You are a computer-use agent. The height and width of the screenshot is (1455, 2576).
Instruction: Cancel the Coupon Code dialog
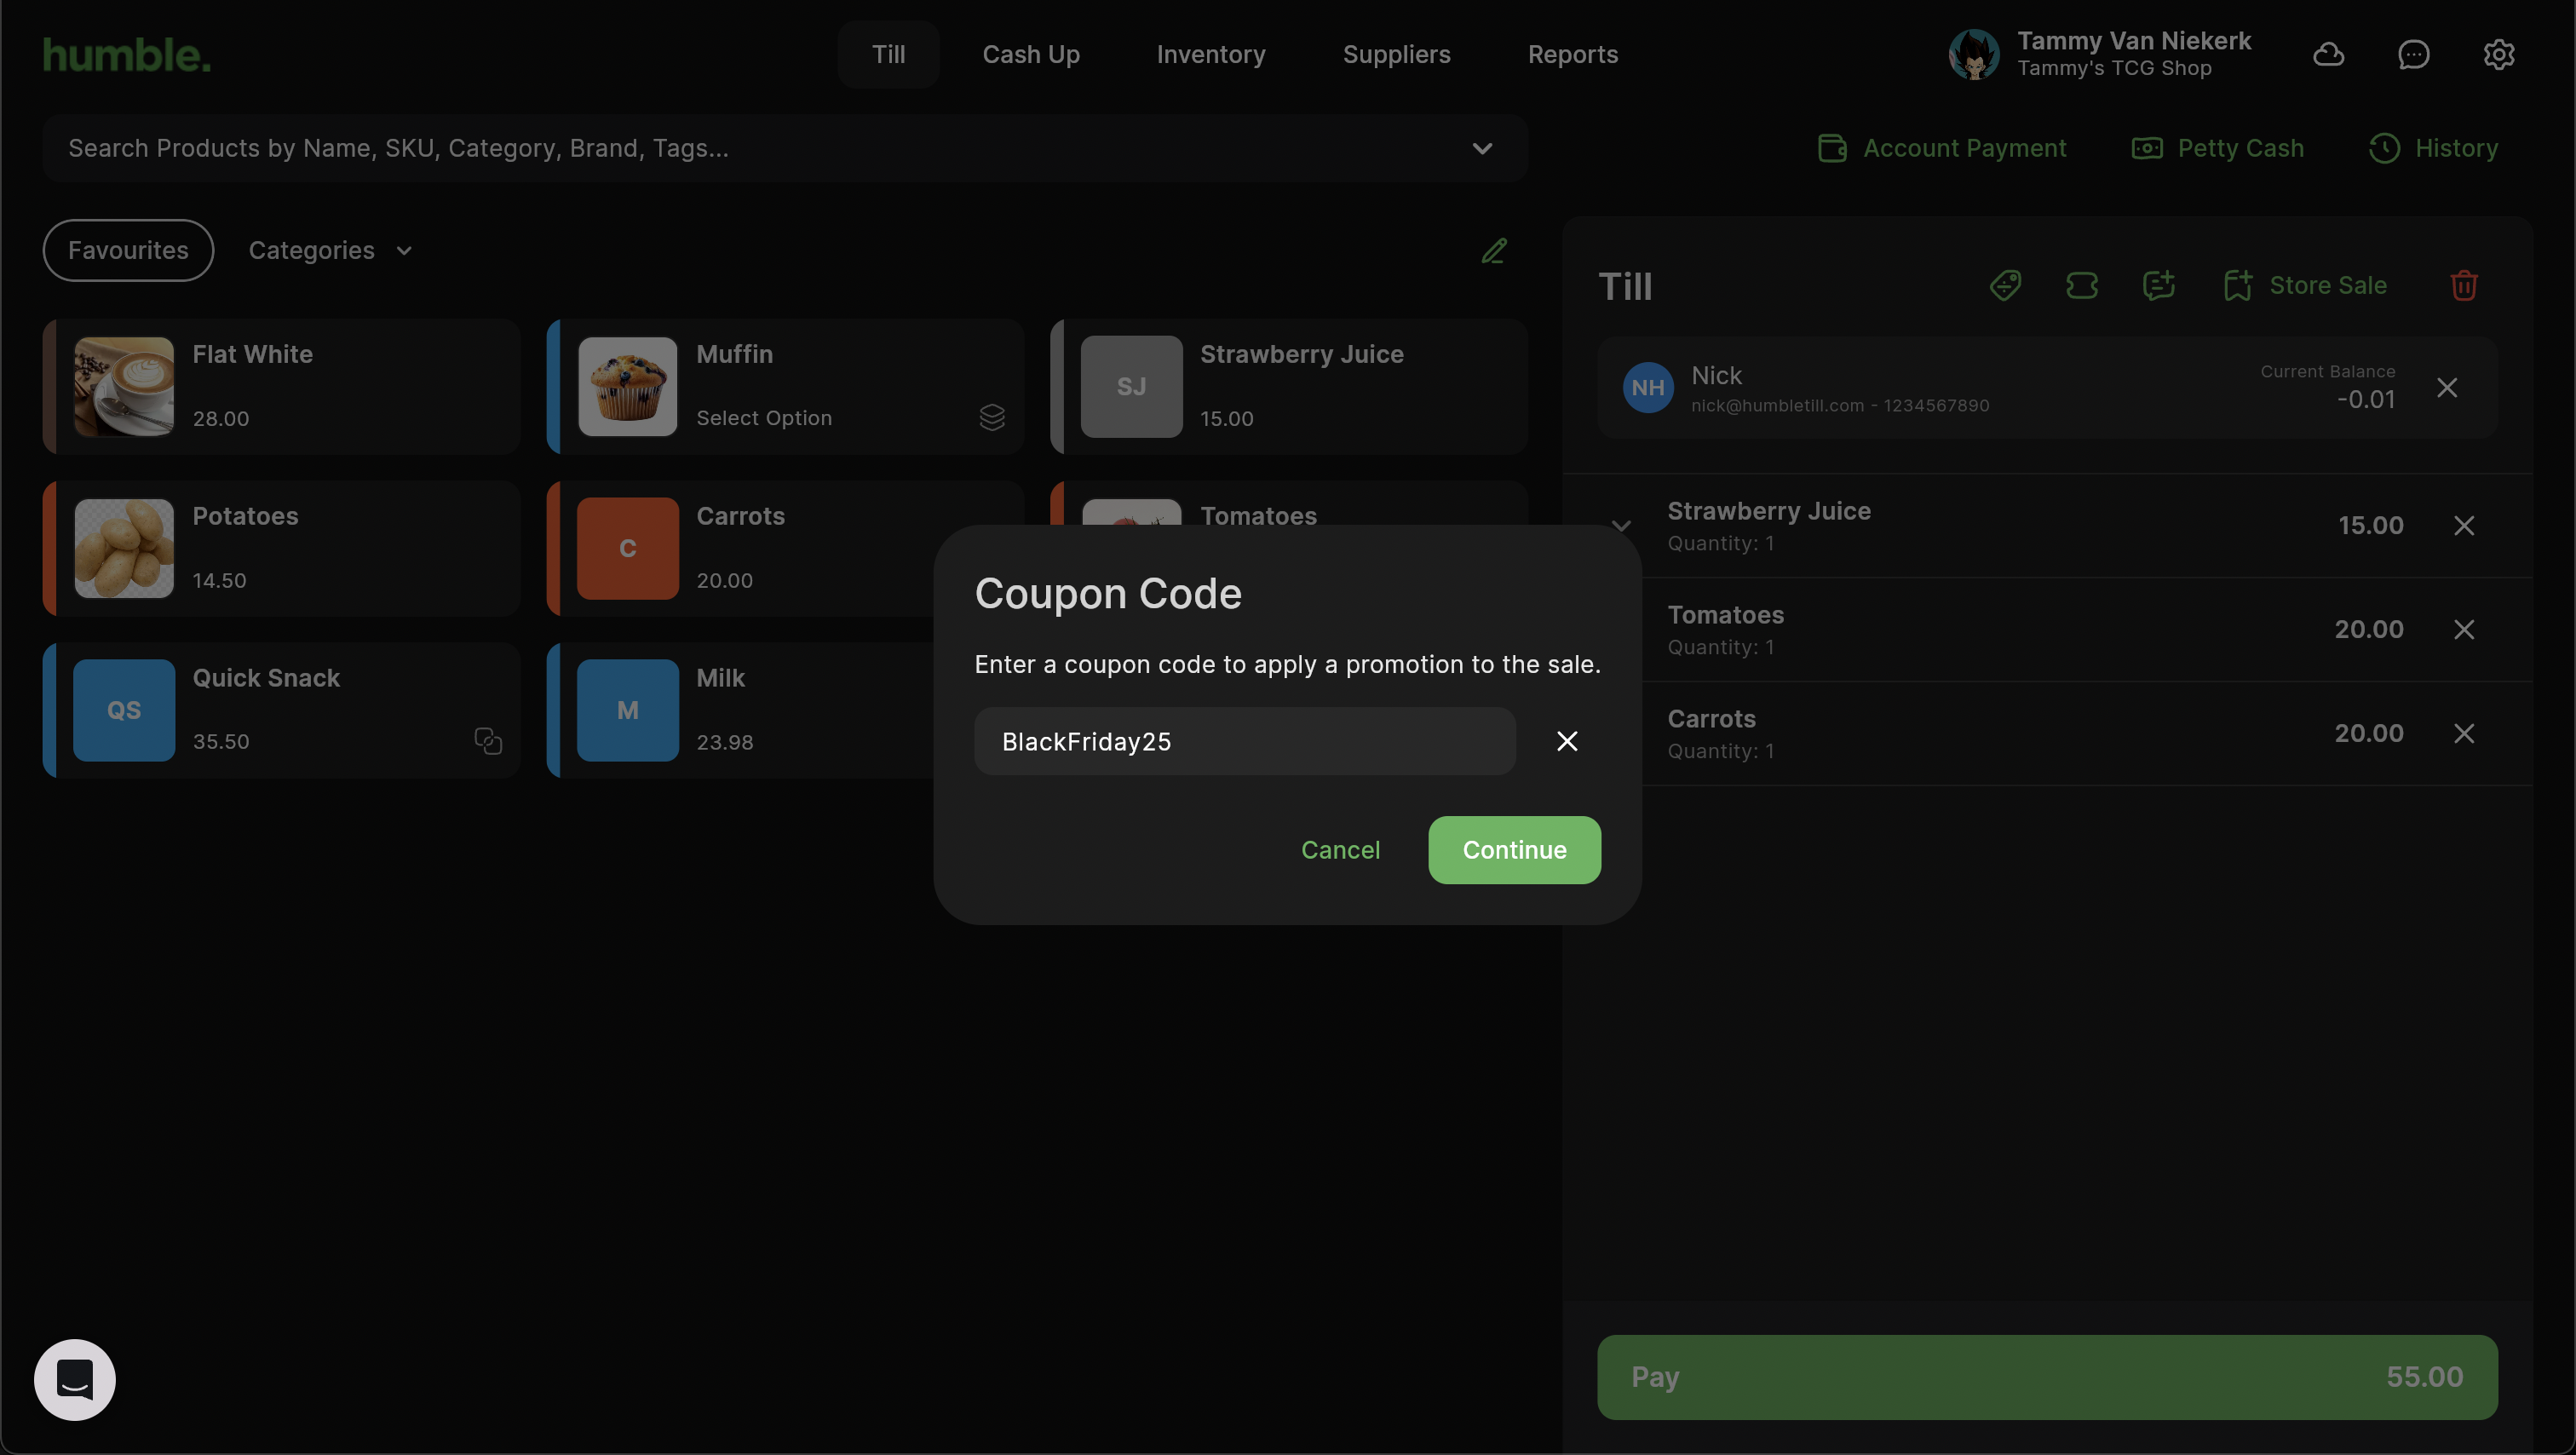pos(1340,850)
